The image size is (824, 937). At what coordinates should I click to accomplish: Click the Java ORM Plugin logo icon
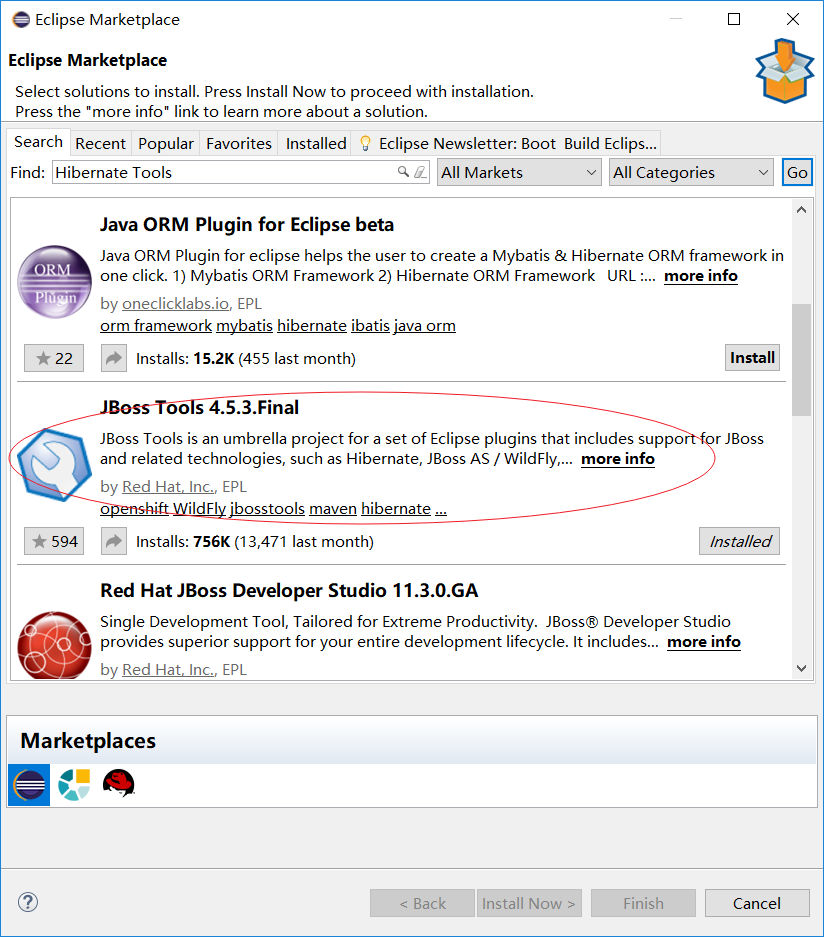point(54,281)
